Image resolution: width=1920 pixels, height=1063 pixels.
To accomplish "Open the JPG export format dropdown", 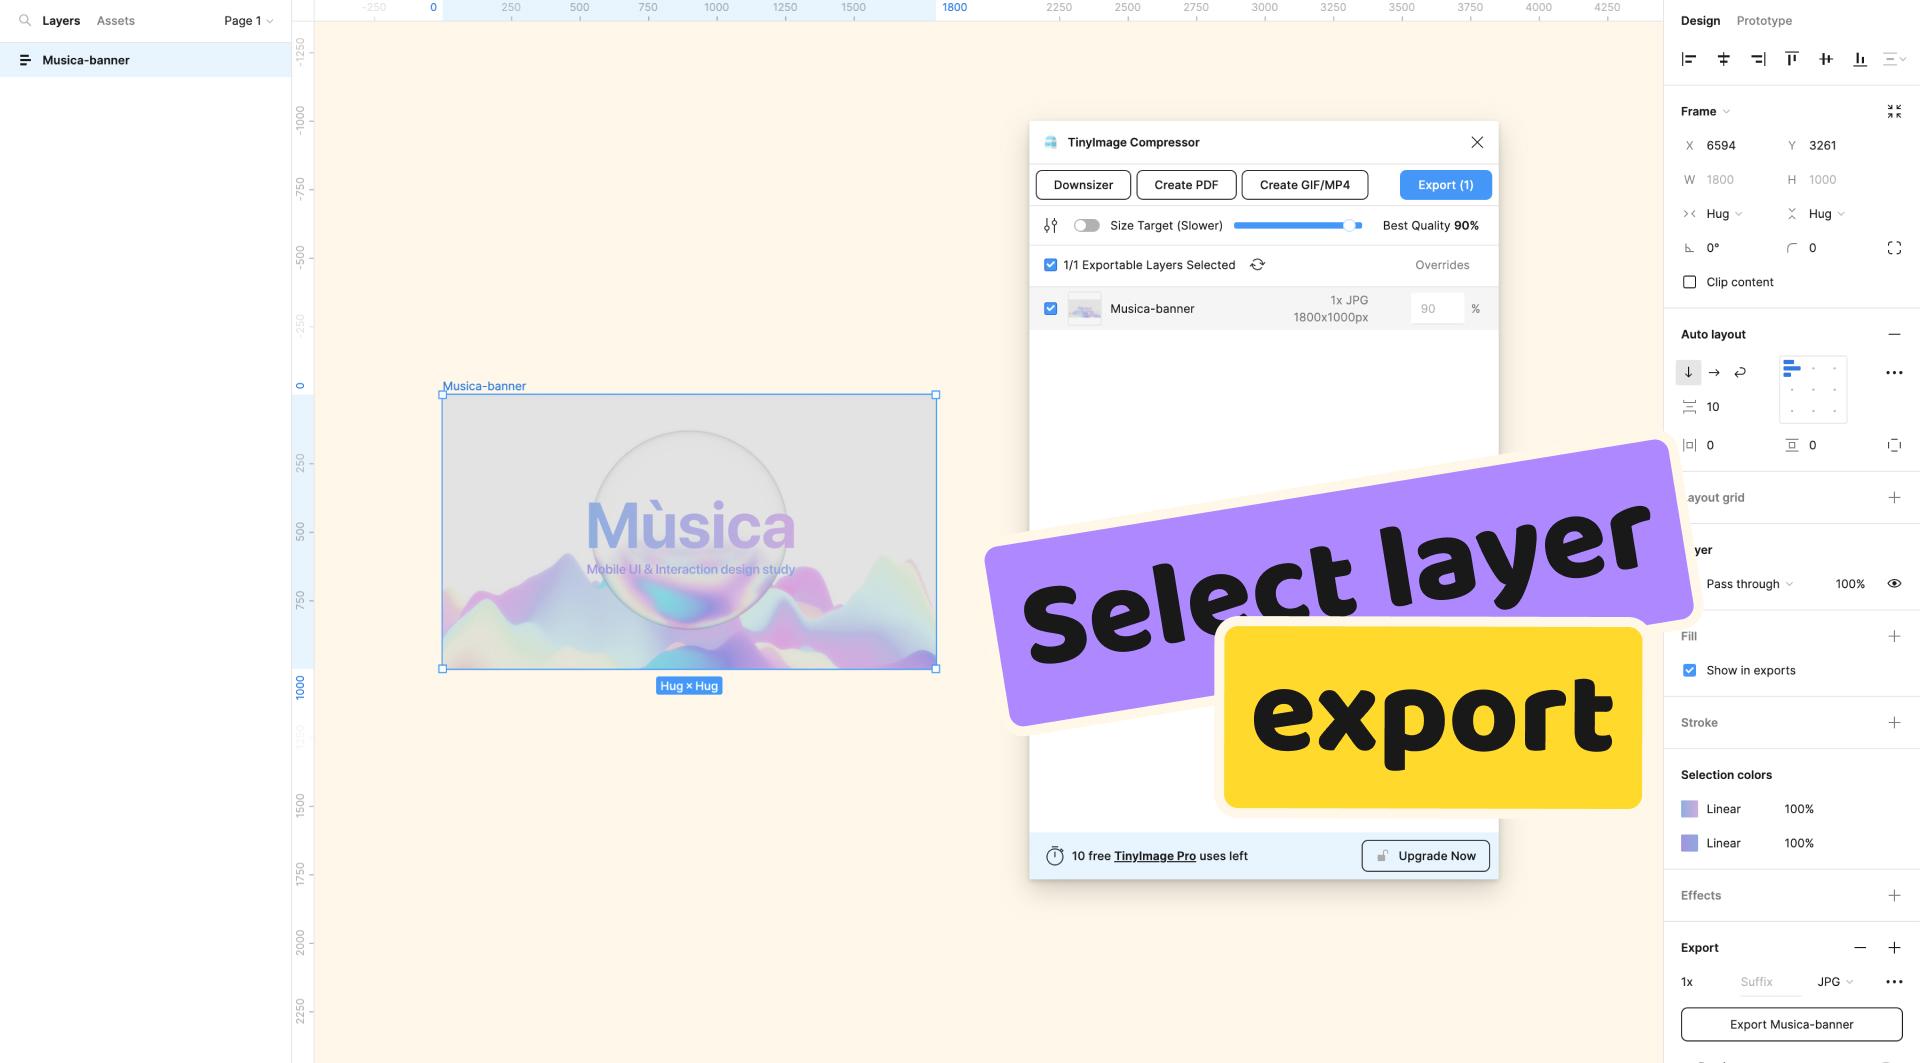I will (1834, 982).
